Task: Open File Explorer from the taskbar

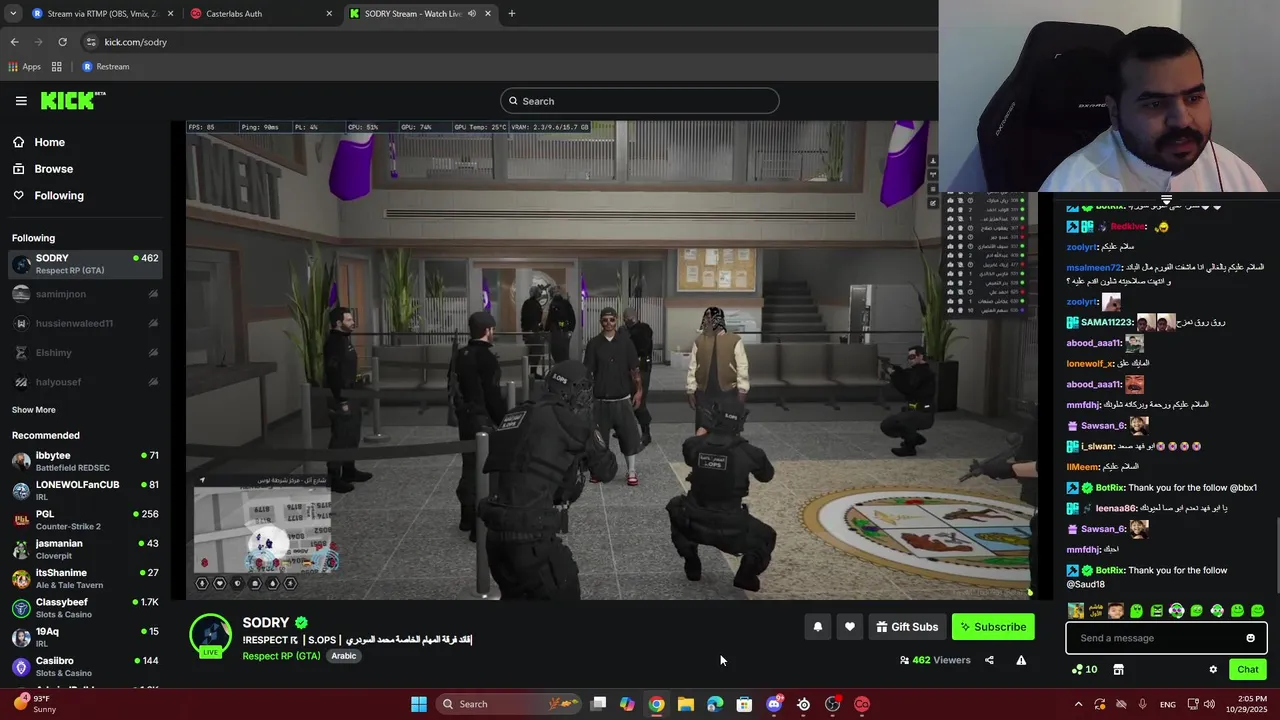Action: [x=685, y=704]
